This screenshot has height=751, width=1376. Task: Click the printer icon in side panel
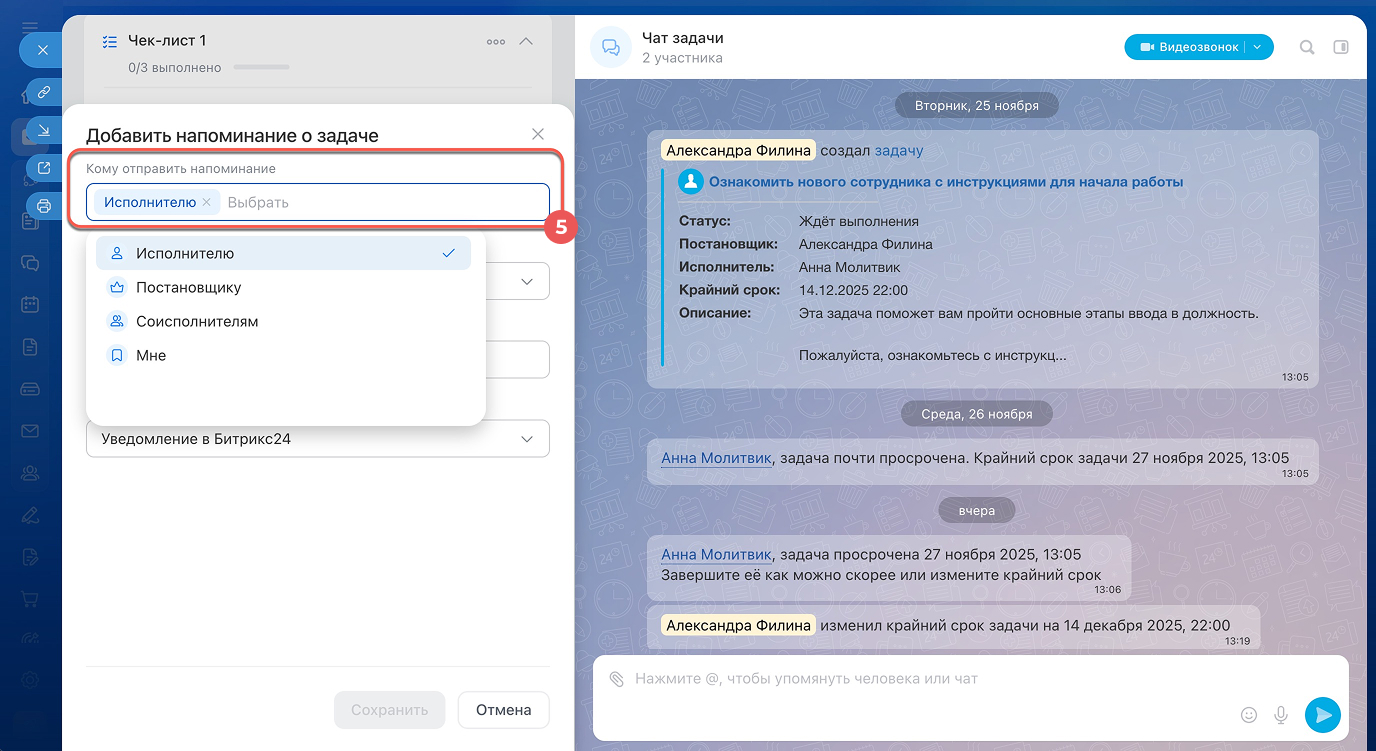tap(43, 206)
